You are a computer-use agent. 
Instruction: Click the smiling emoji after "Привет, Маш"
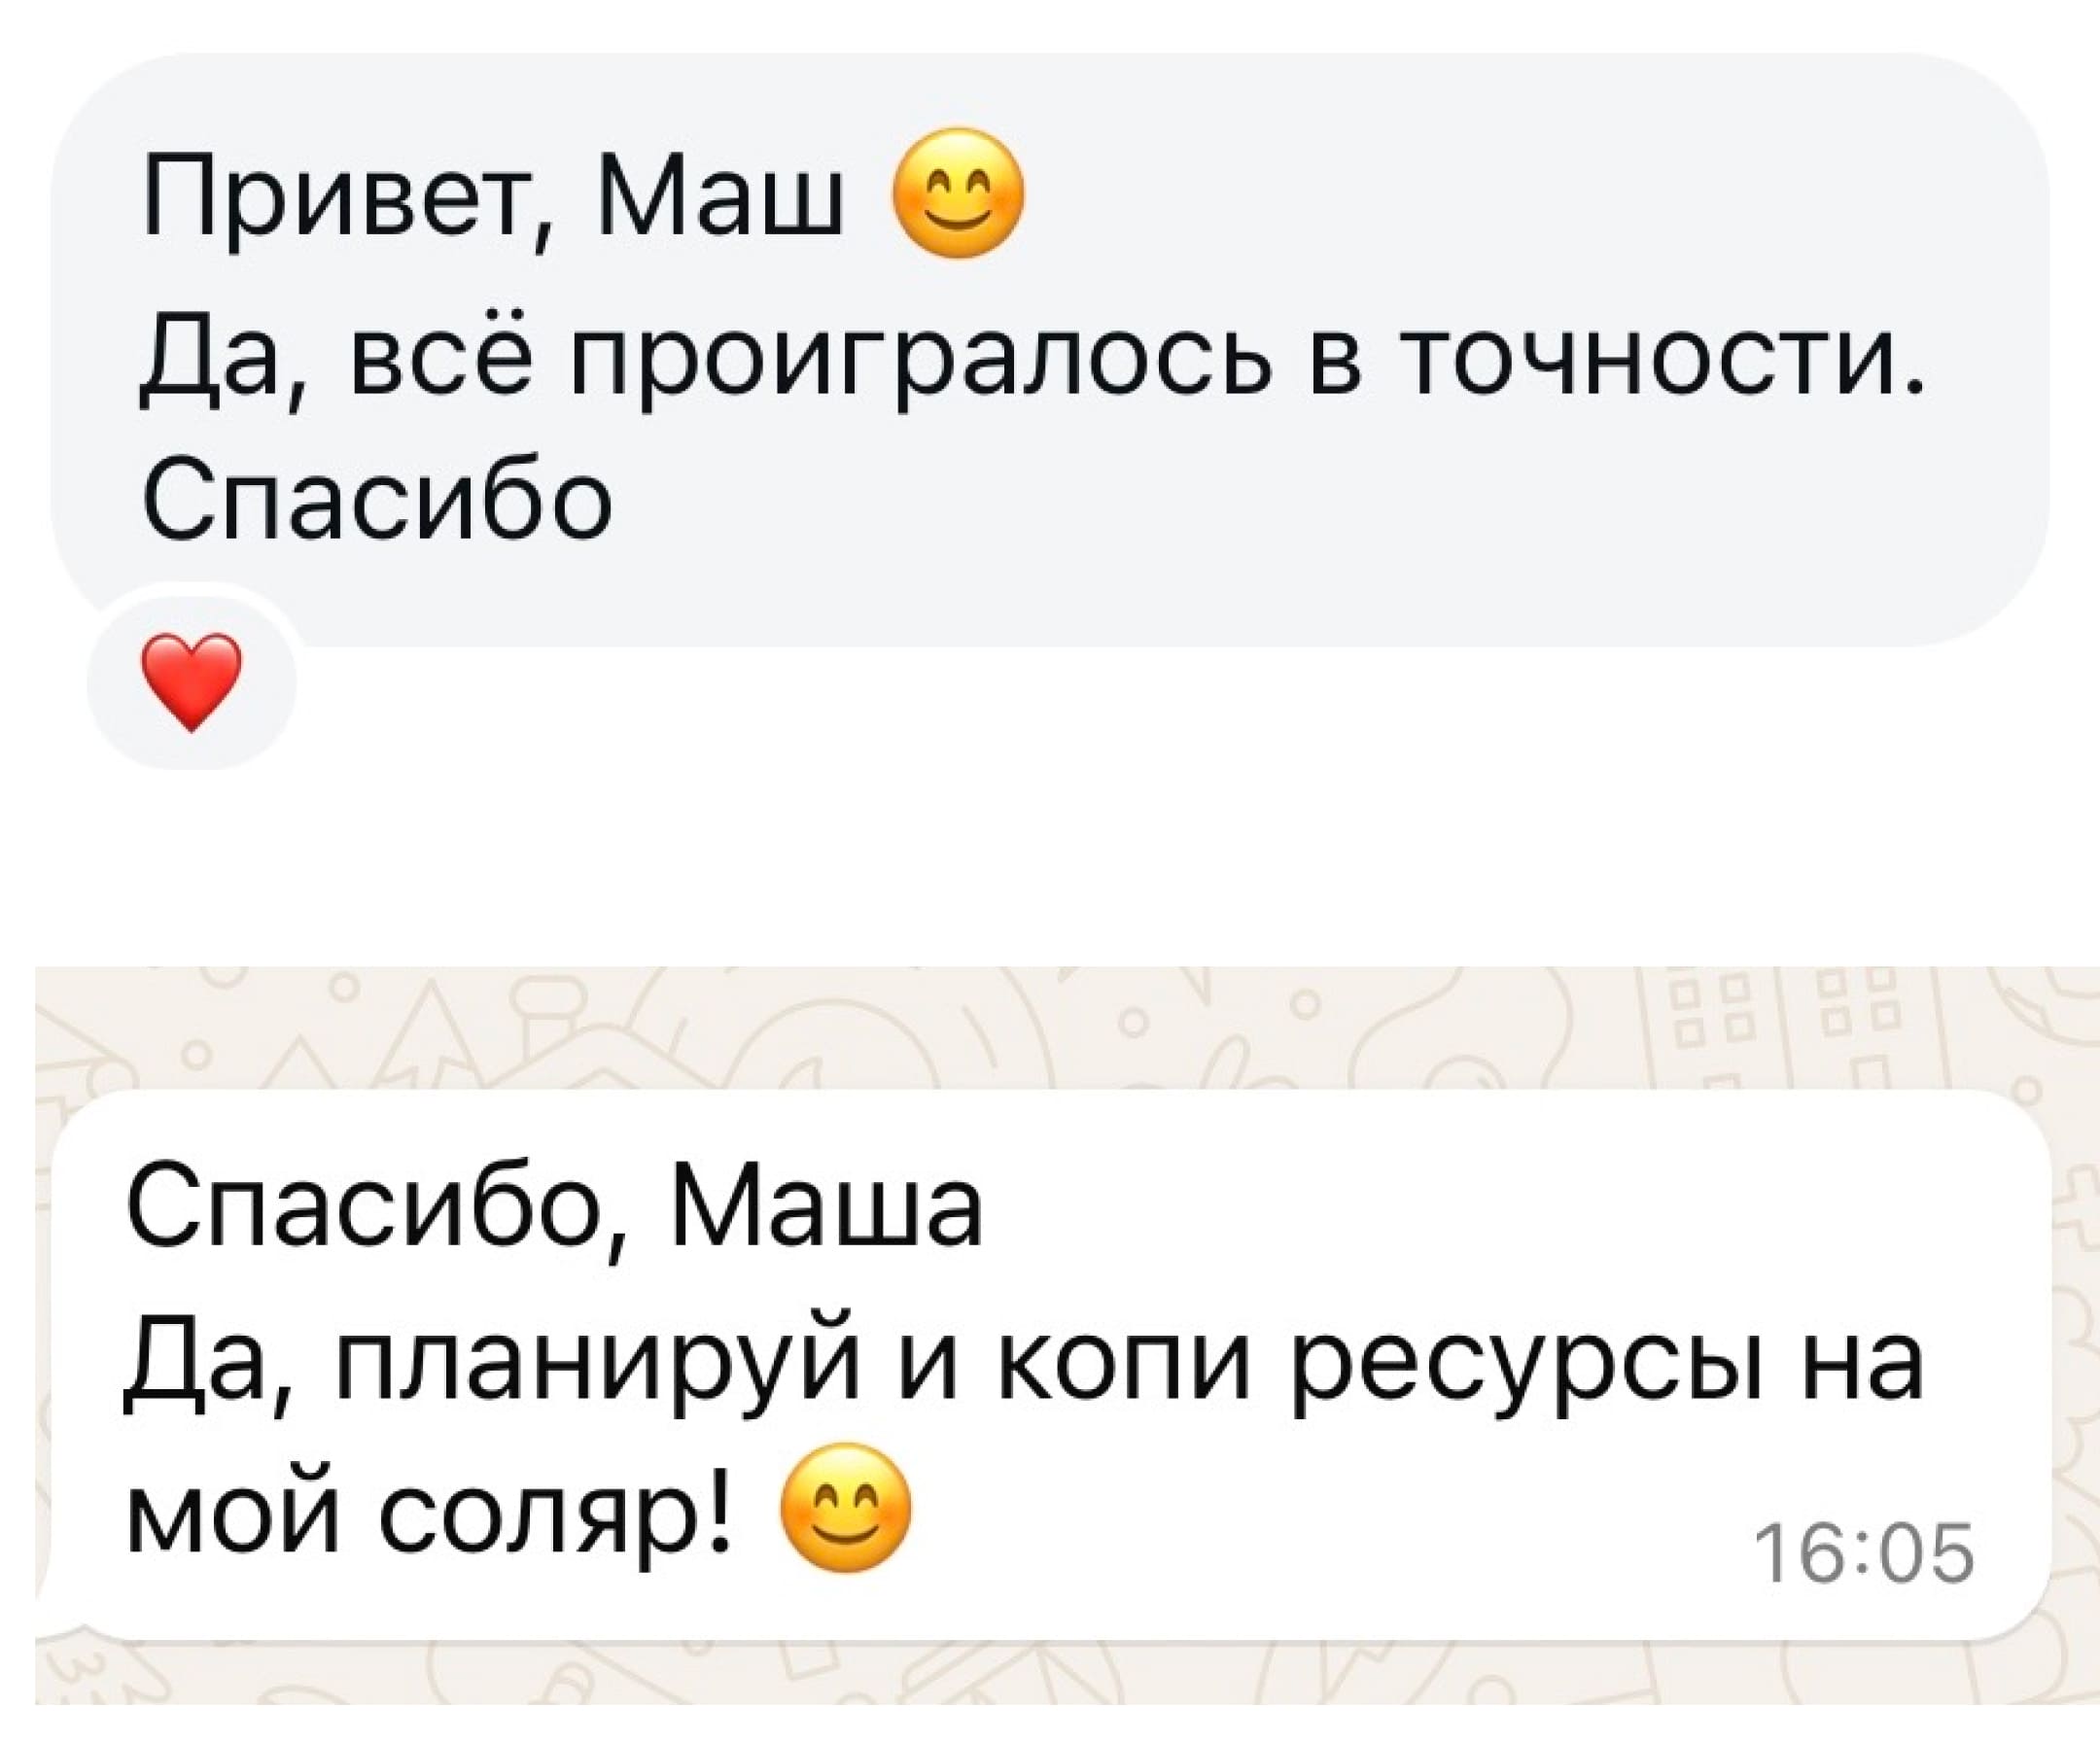959,193
